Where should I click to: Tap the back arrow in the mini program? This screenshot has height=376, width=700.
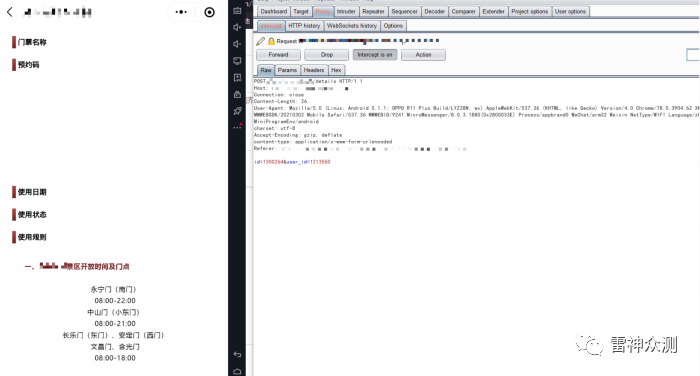click(10, 12)
